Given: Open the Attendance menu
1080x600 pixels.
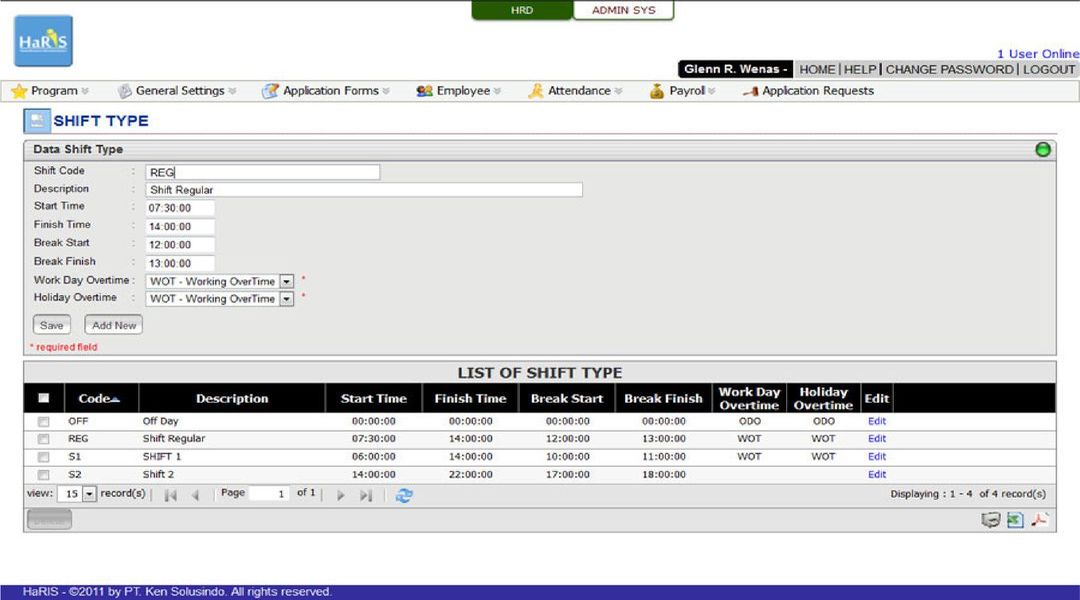Looking at the screenshot, I should [x=578, y=91].
